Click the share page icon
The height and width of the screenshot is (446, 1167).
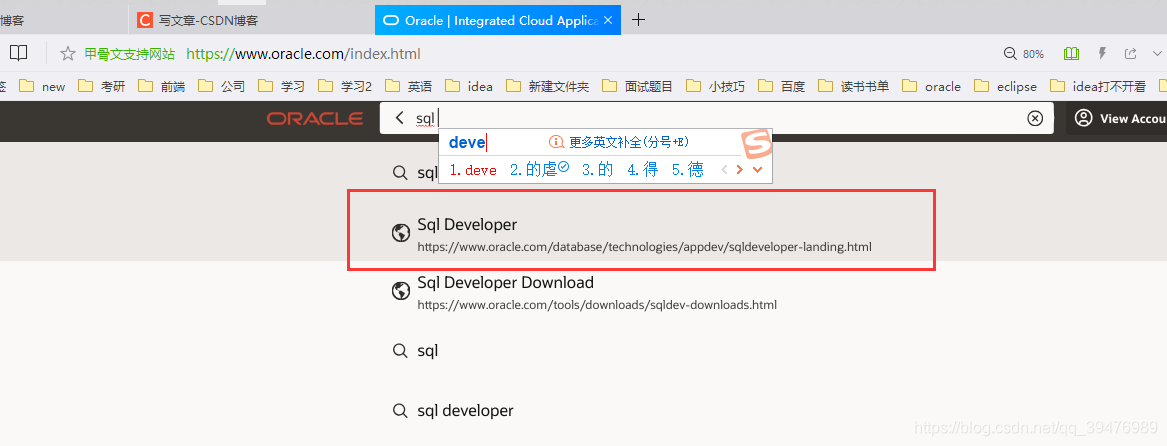[x=1131, y=54]
